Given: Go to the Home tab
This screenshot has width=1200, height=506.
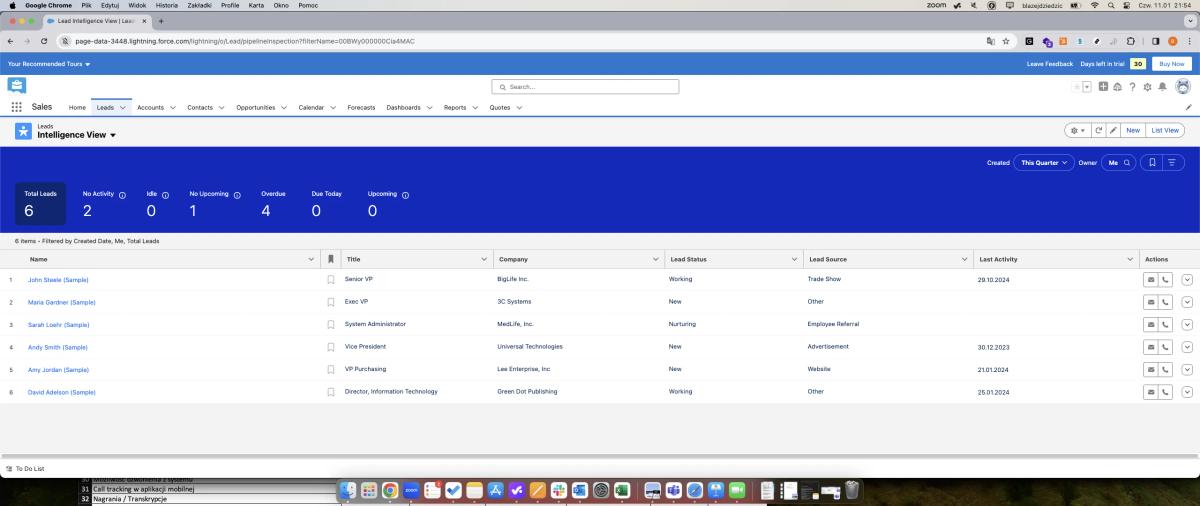Looking at the screenshot, I should (x=77, y=107).
